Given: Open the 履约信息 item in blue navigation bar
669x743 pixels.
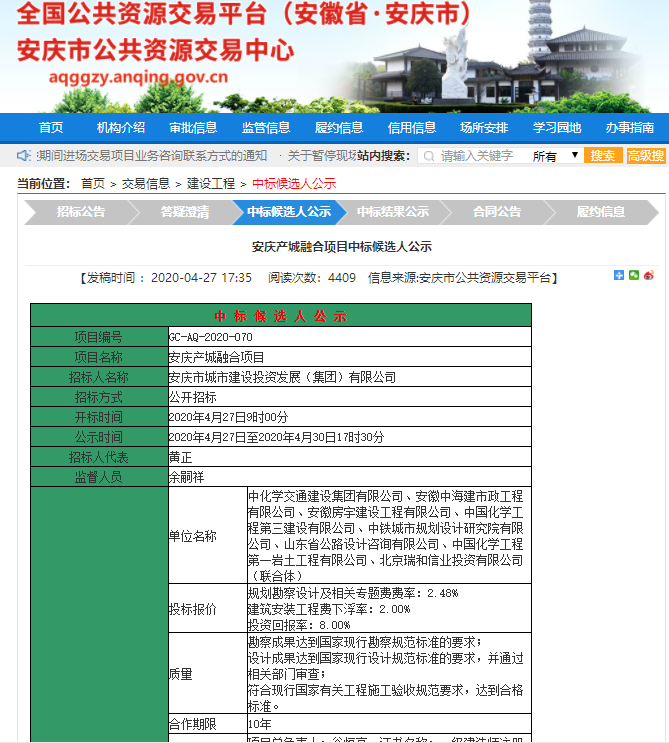Looking at the screenshot, I should point(339,127).
